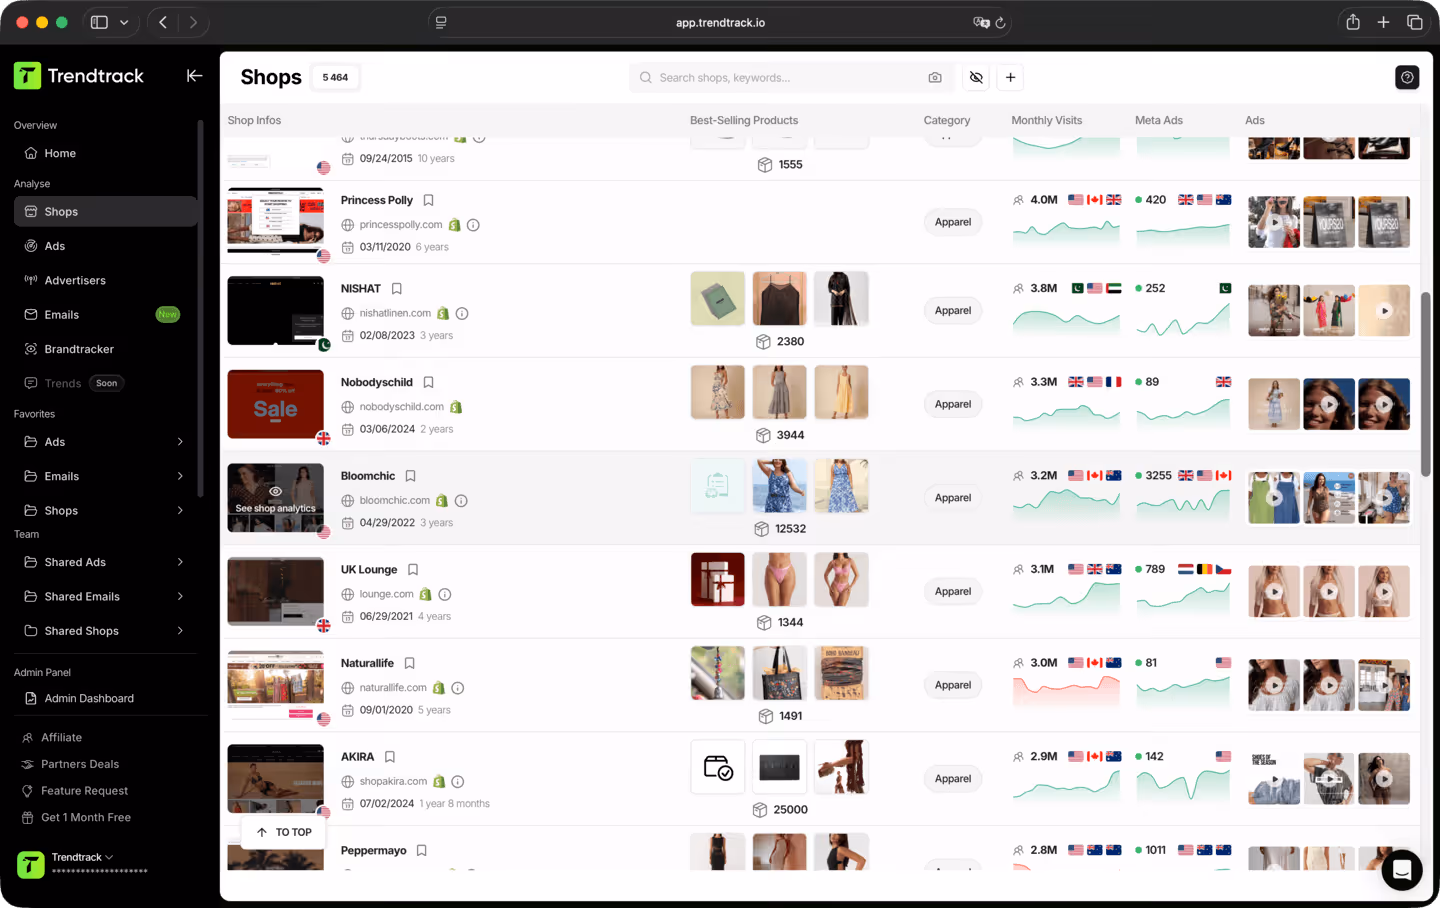
Task: Click the TO TOP button
Action: coord(283,831)
